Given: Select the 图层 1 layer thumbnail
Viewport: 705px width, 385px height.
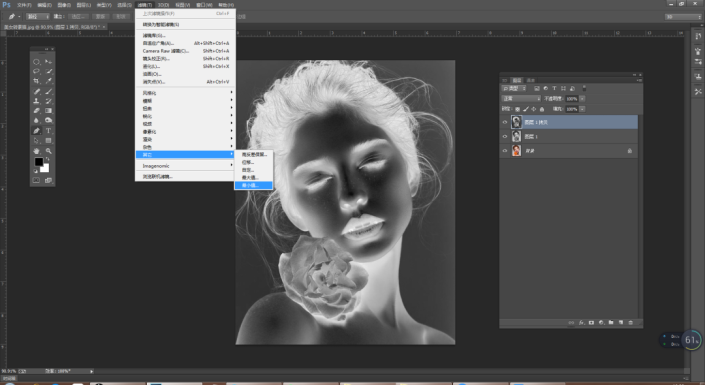Looking at the screenshot, I should point(516,136).
